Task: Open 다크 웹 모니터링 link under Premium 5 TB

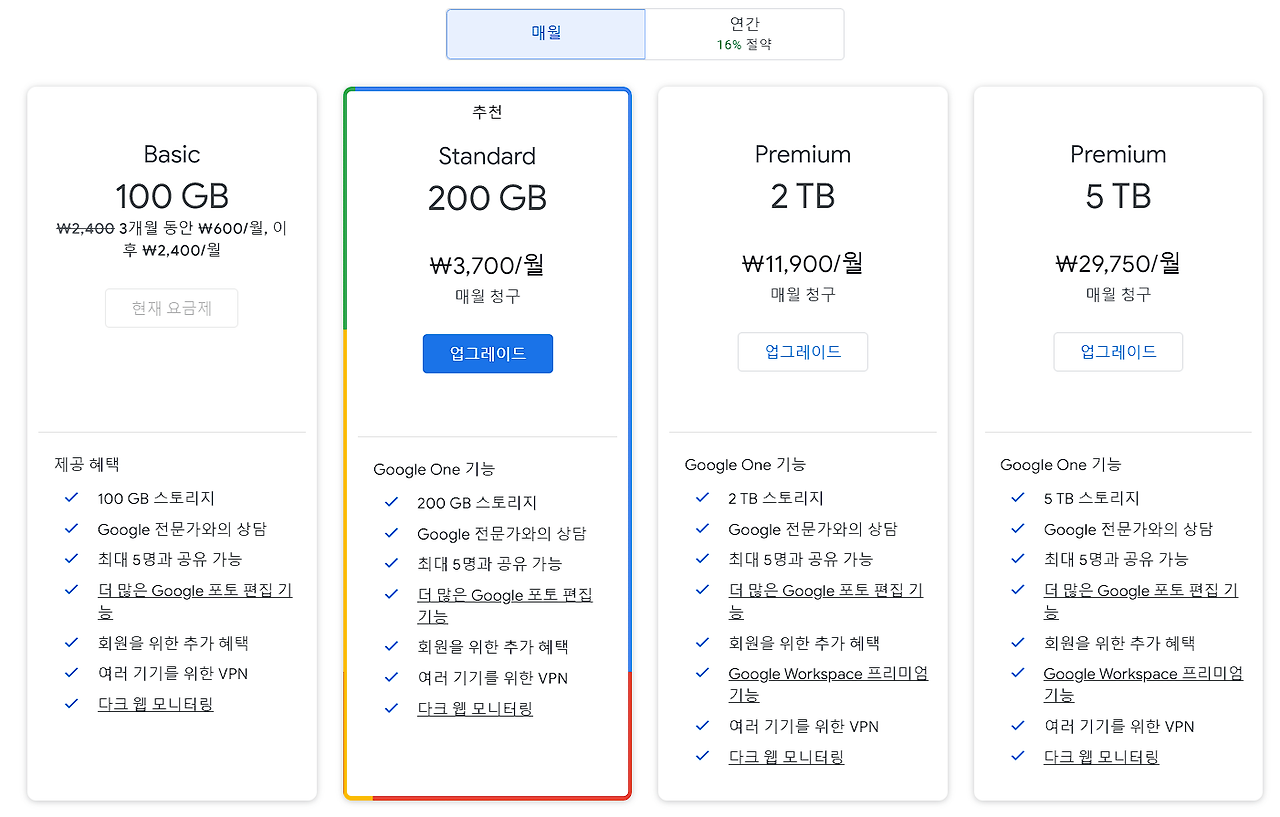Action: [1101, 756]
